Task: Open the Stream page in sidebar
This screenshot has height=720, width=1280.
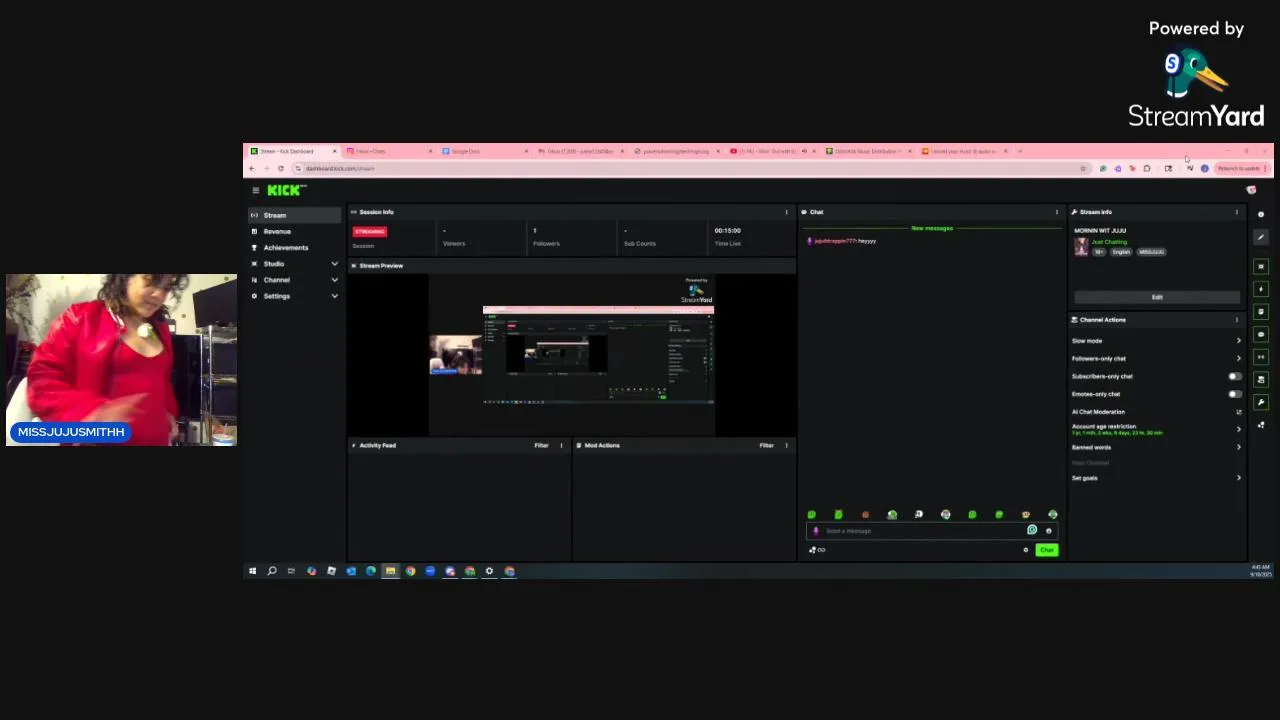Action: point(294,215)
